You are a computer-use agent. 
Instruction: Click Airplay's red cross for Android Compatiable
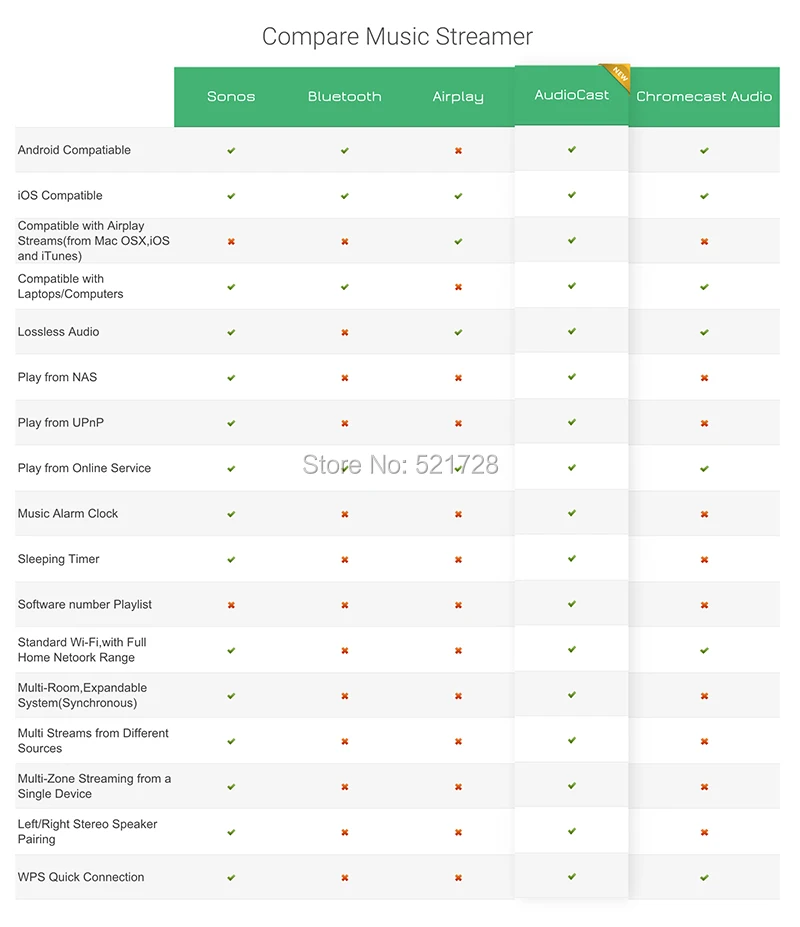[x=458, y=151]
